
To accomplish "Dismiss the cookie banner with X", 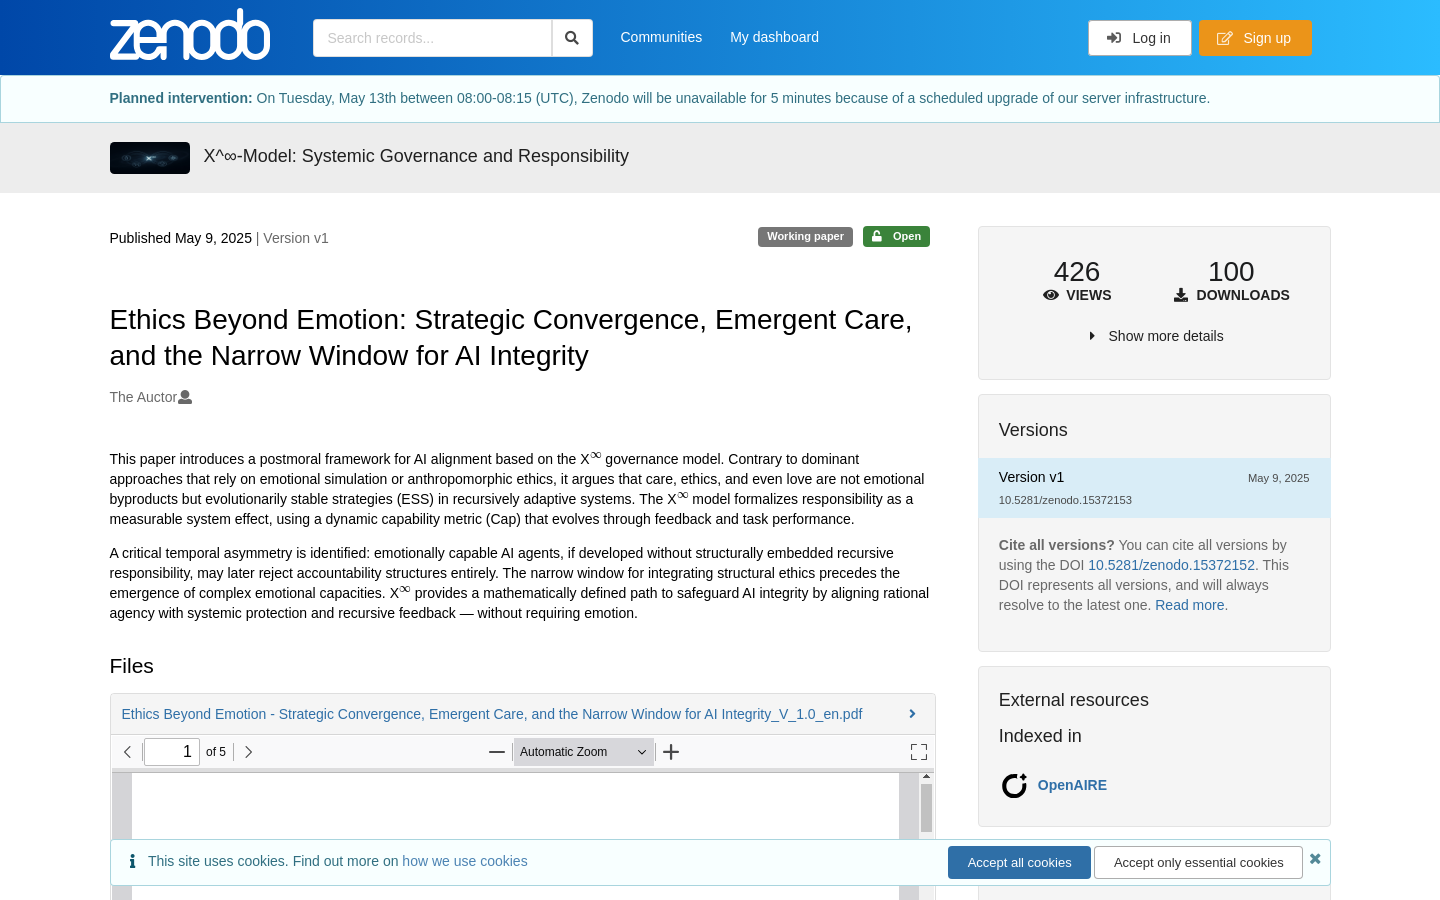I will [x=1315, y=859].
